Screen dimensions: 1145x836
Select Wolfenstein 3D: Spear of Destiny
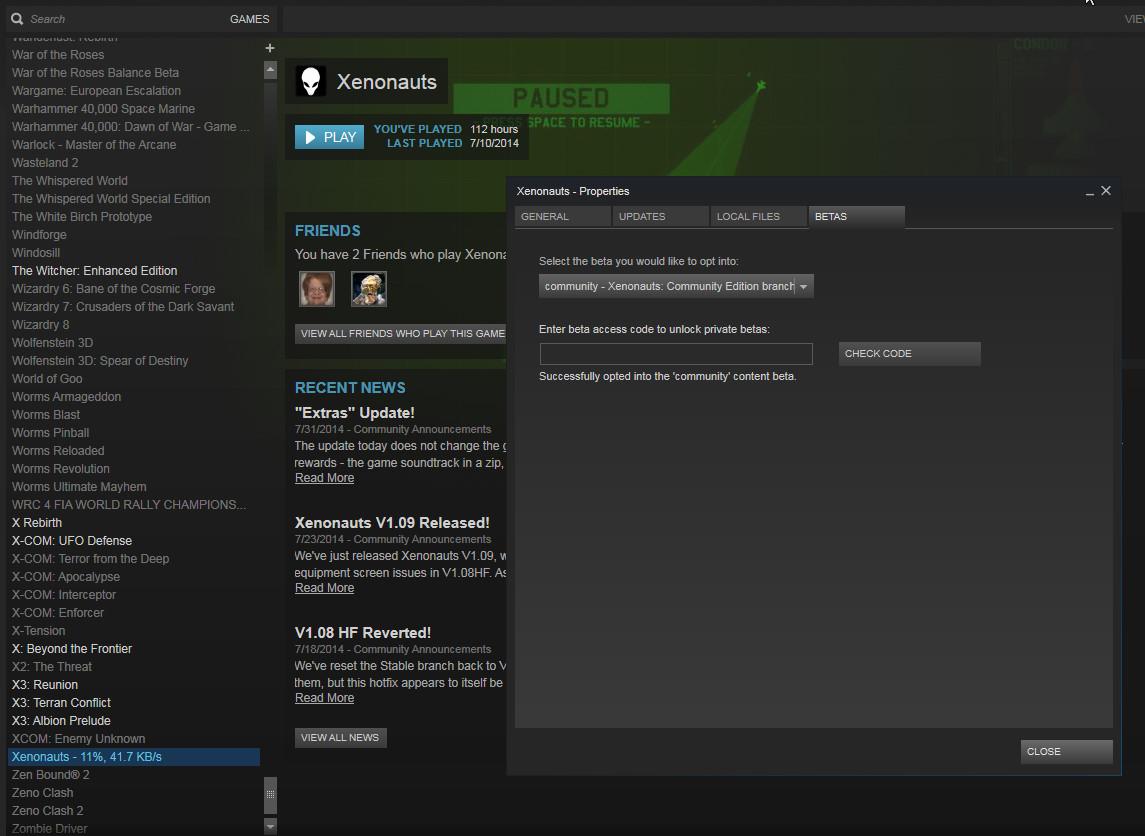pos(100,361)
